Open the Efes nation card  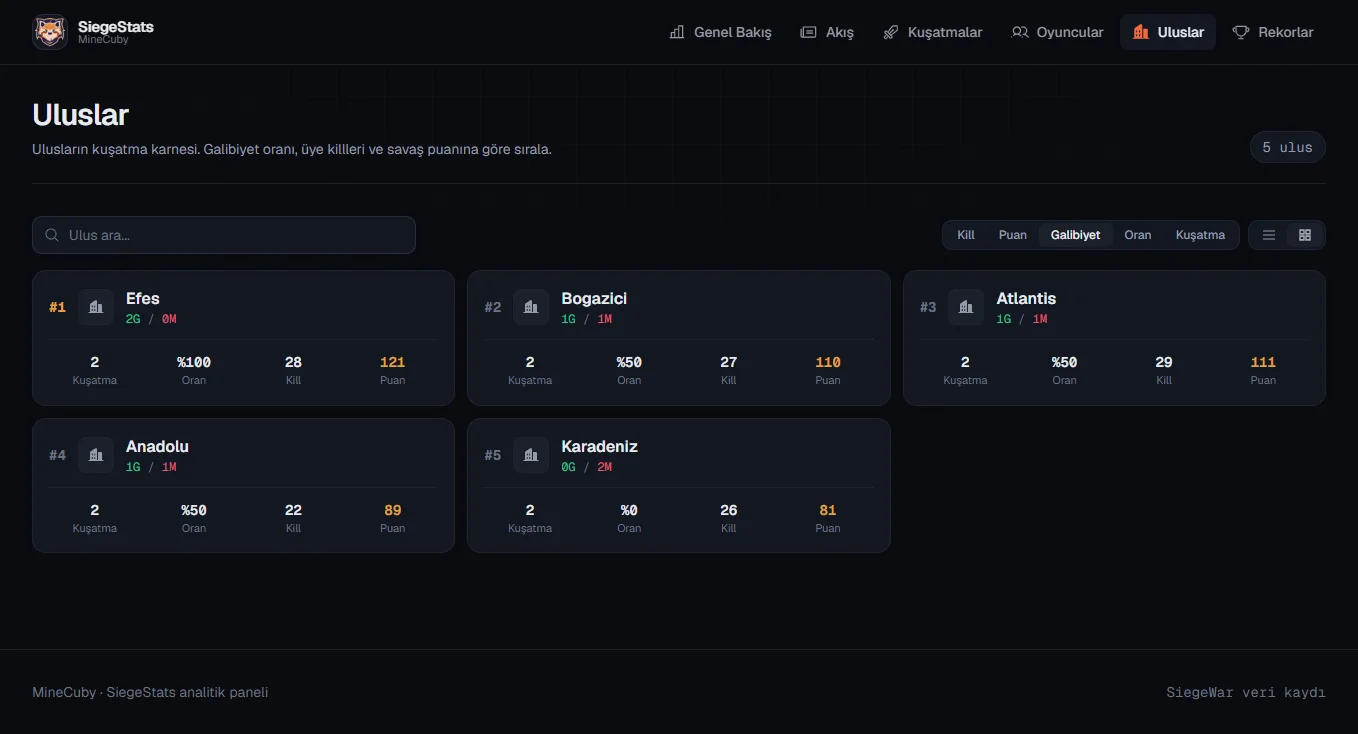[x=243, y=338]
